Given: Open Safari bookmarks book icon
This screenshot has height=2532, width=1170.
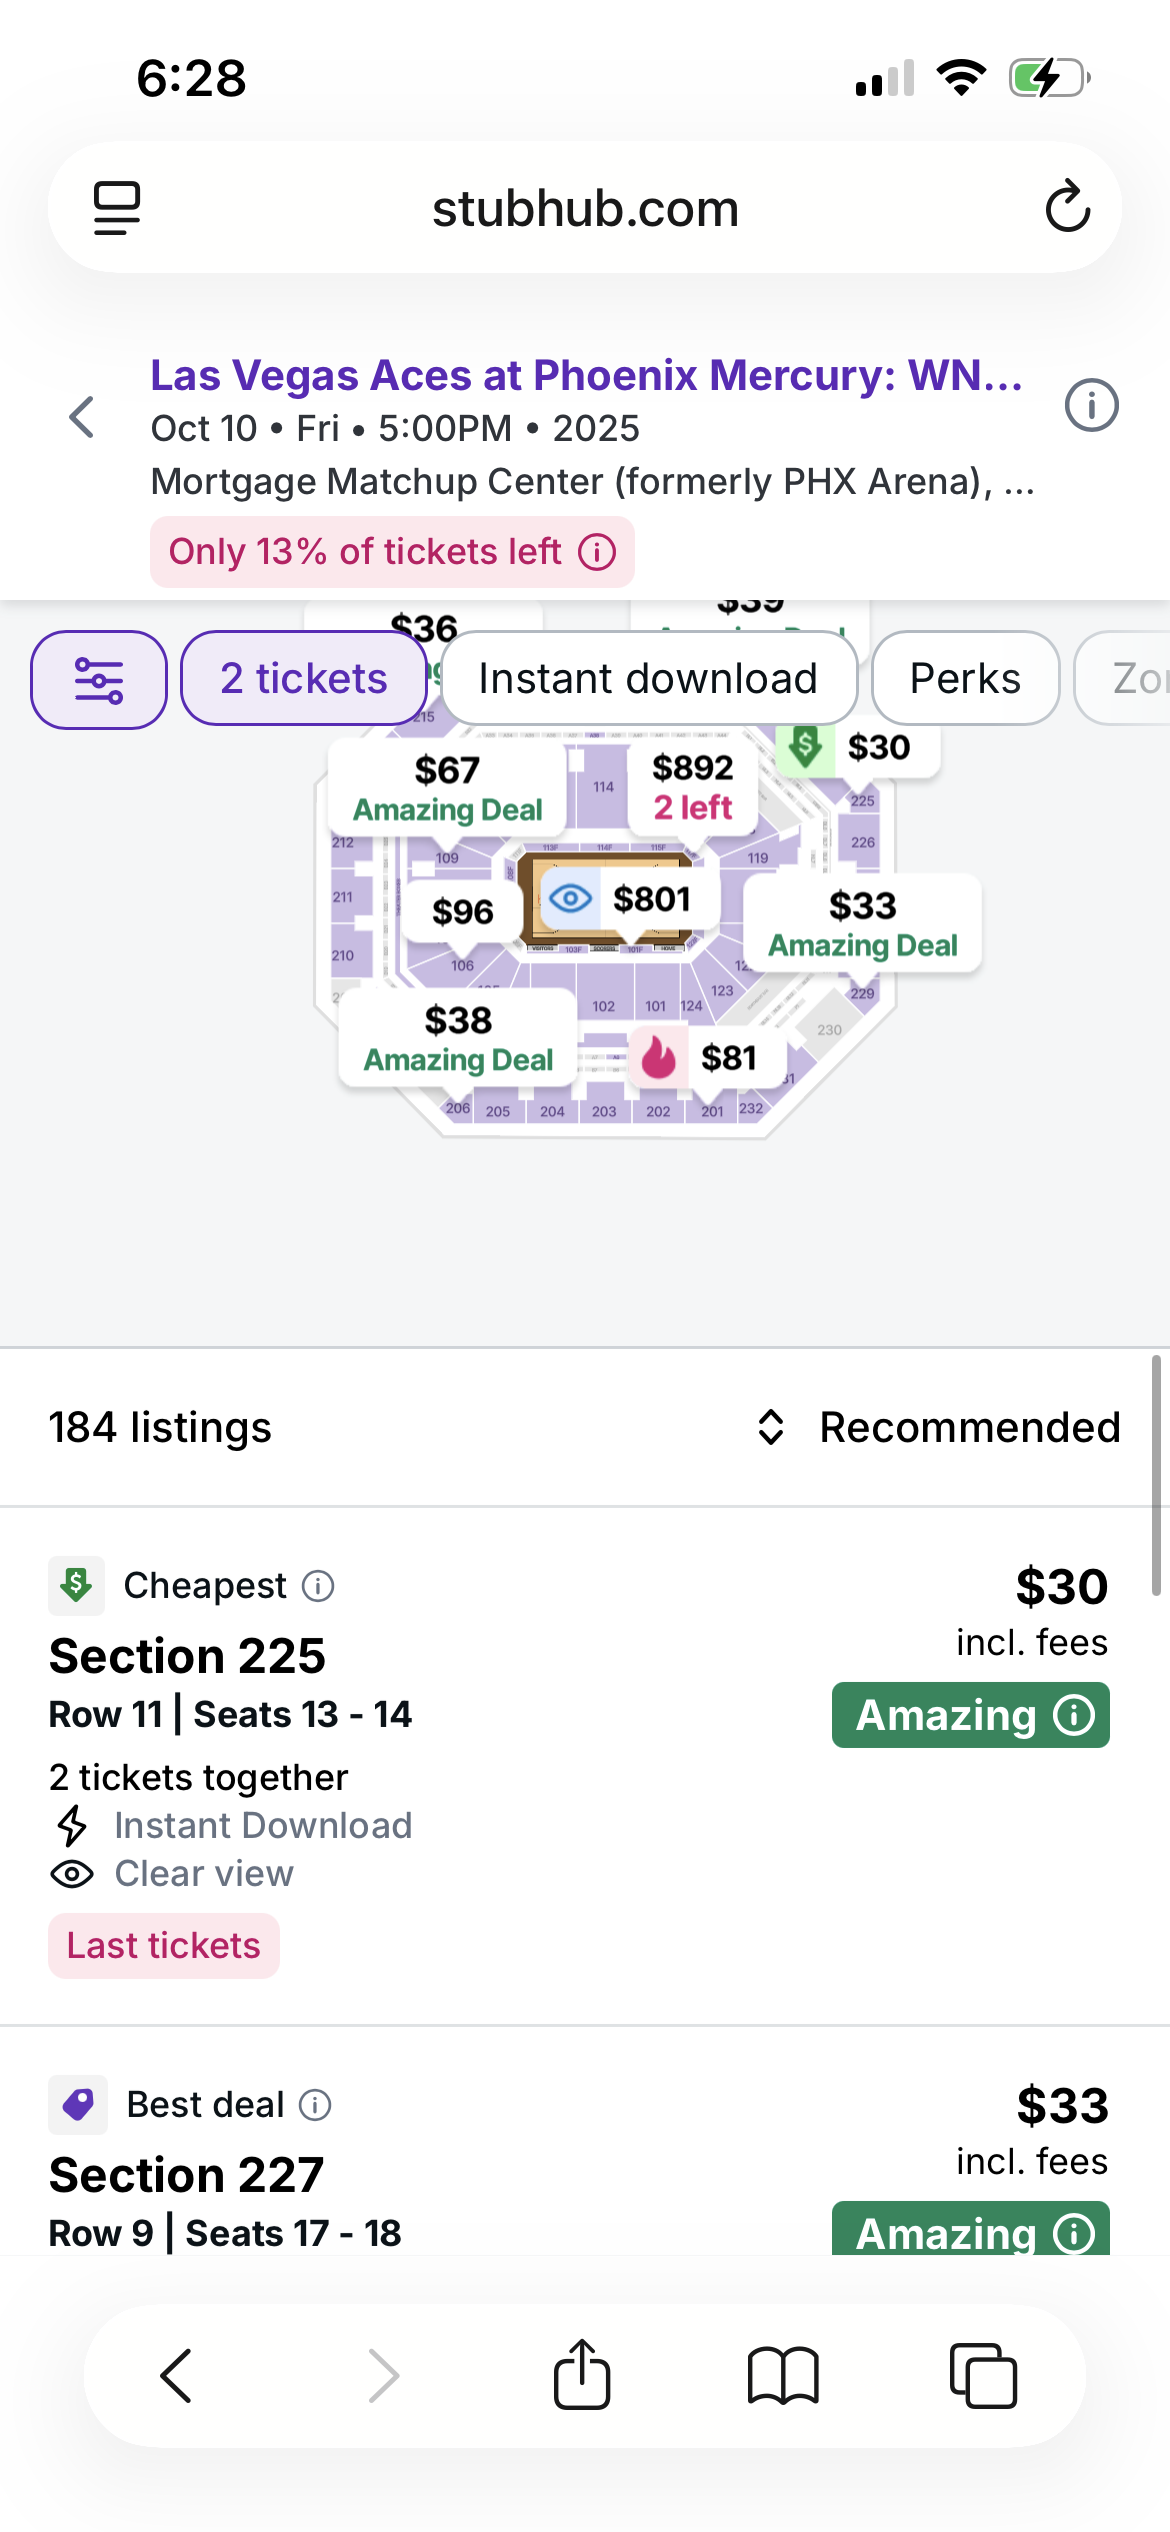Looking at the screenshot, I should 783,2375.
